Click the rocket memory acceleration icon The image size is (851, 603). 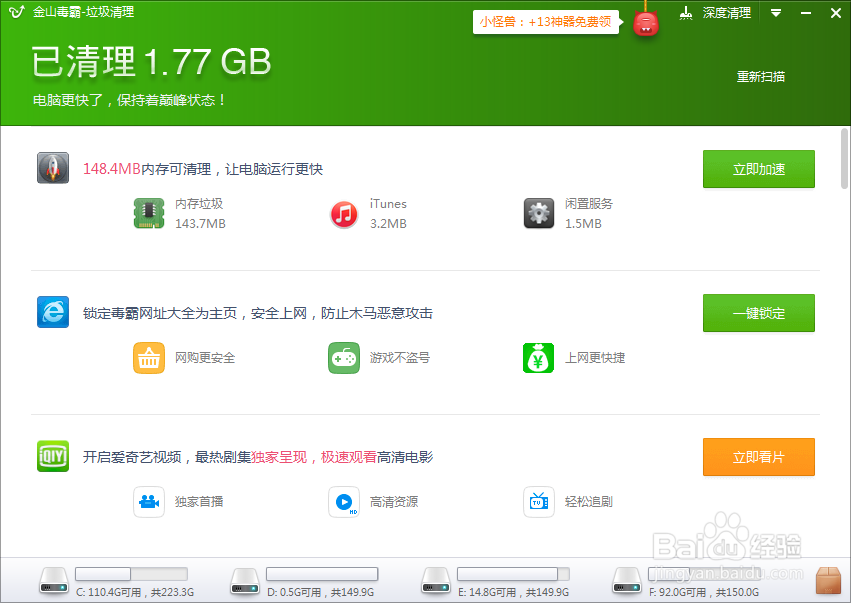tap(53, 168)
